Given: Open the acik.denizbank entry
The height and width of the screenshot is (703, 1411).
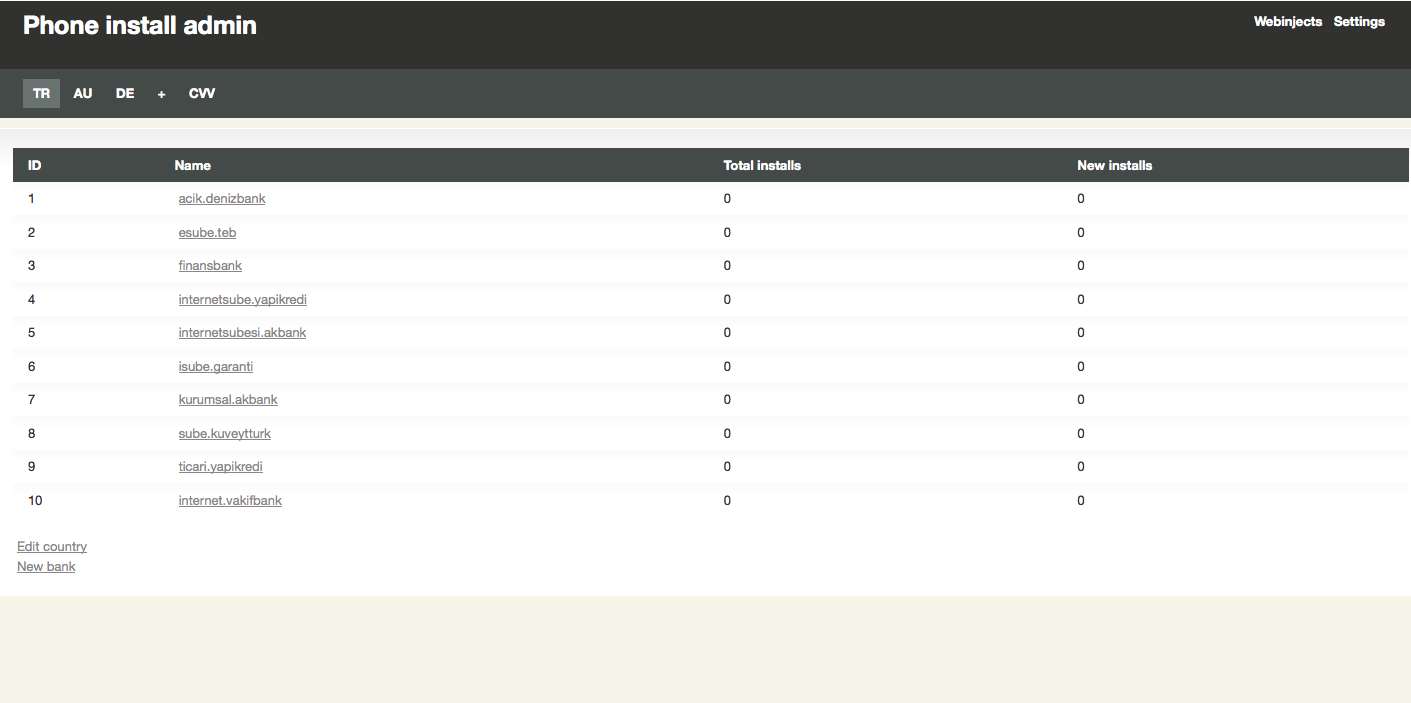Looking at the screenshot, I should pos(222,199).
